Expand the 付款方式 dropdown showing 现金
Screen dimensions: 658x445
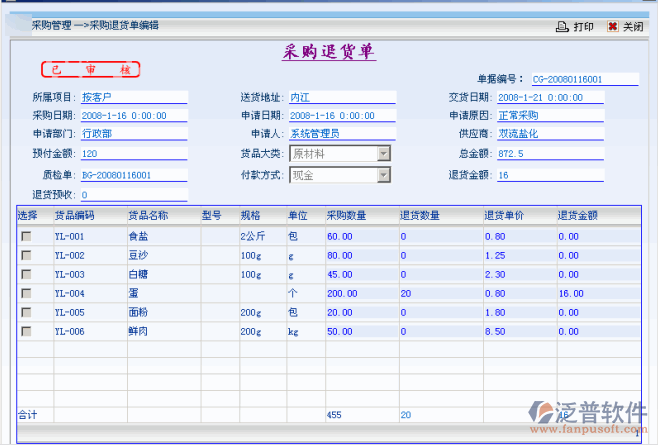tap(383, 176)
